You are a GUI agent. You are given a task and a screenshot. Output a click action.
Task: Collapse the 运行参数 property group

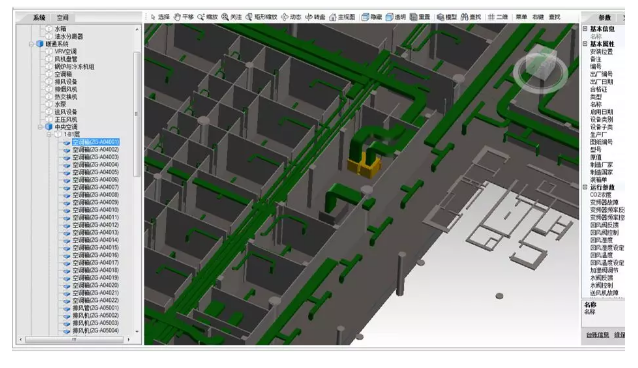pos(585,187)
